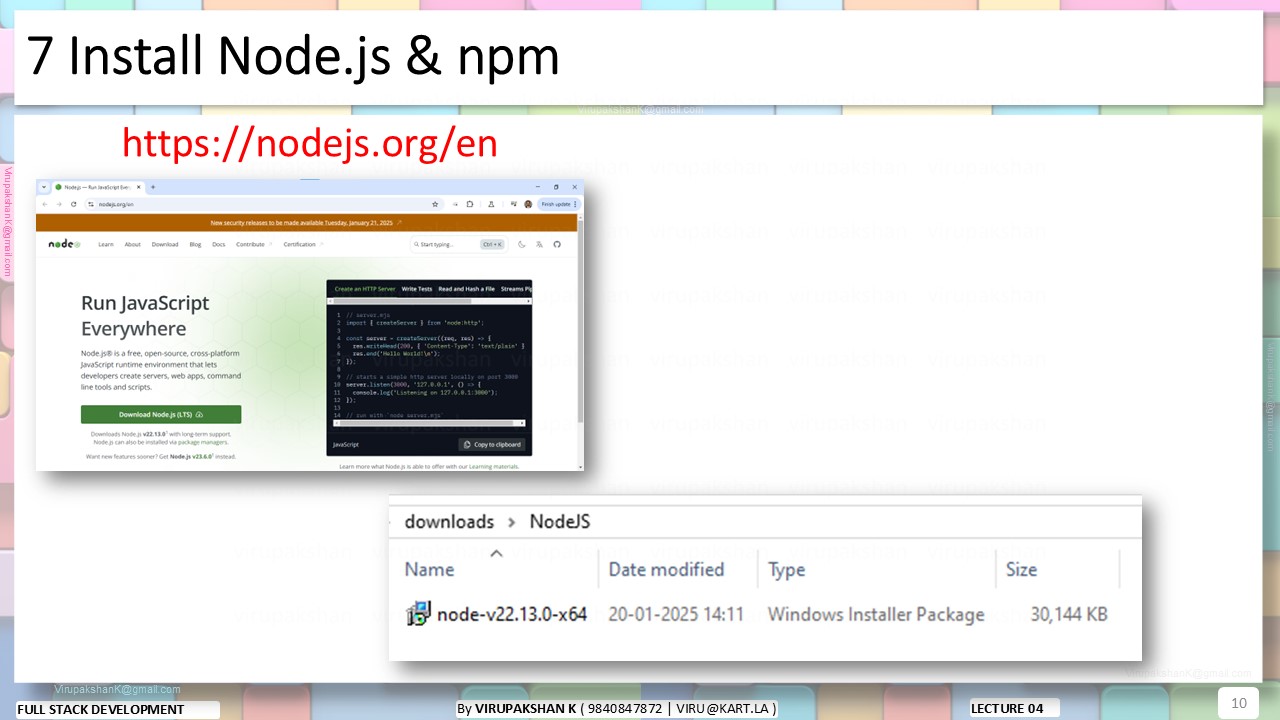The image size is (1280, 720).
Task: Click the NodeJS breadcrumb segment
Action: [560, 522]
